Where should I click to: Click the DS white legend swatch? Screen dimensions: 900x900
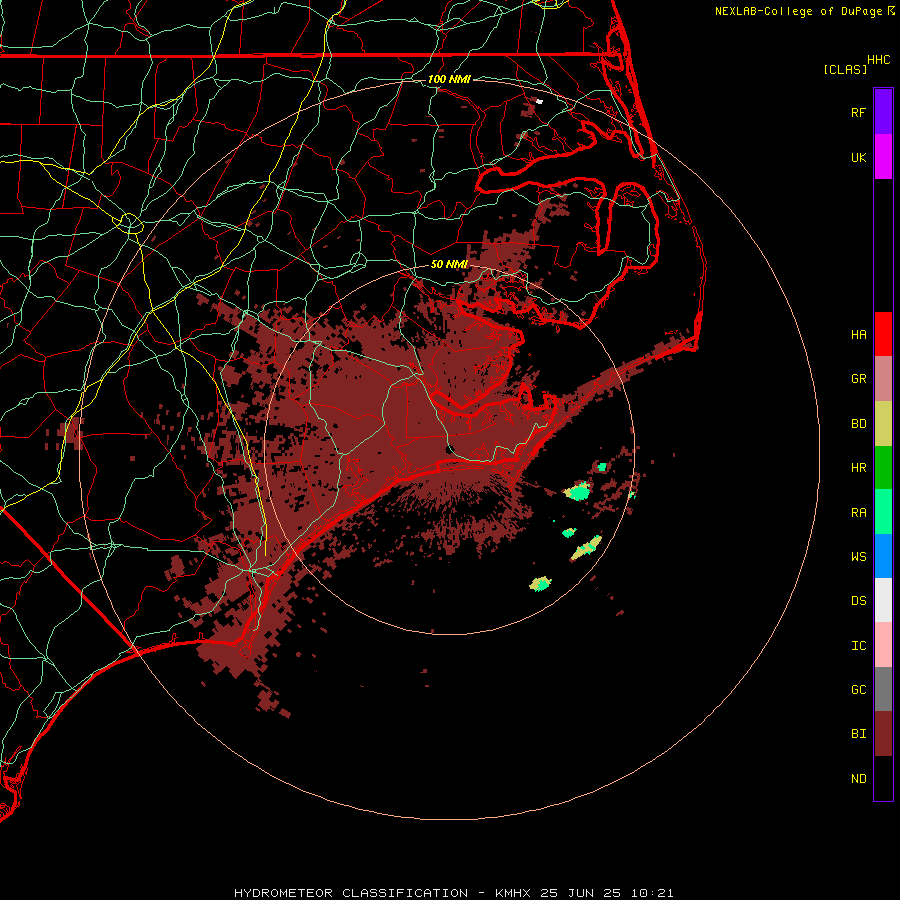pos(883,600)
